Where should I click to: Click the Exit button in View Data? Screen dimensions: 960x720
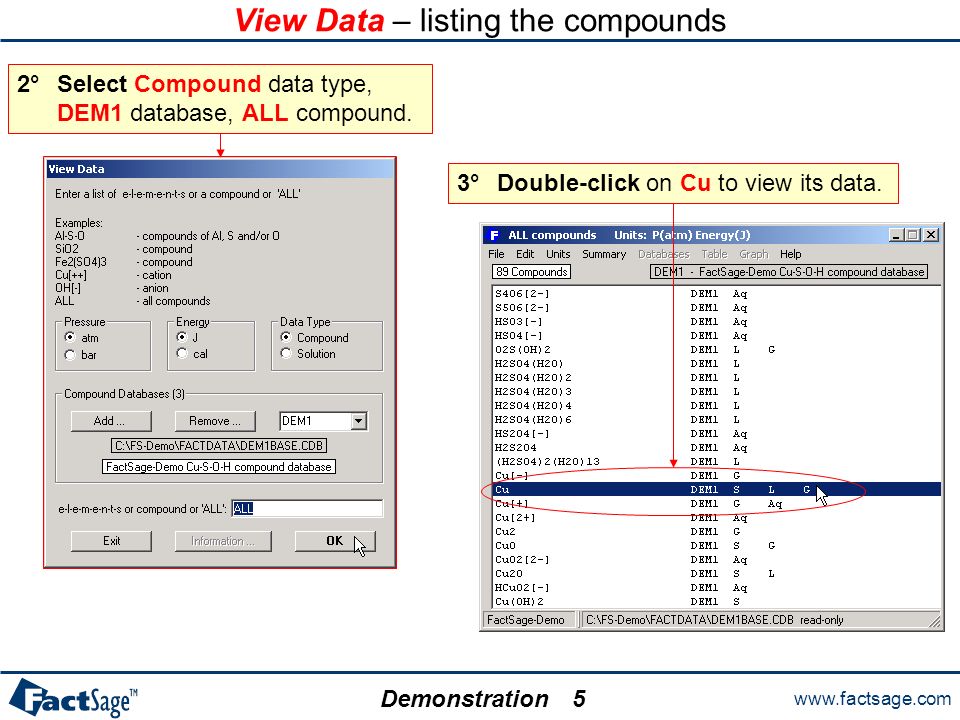pyautogui.click(x=111, y=541)
